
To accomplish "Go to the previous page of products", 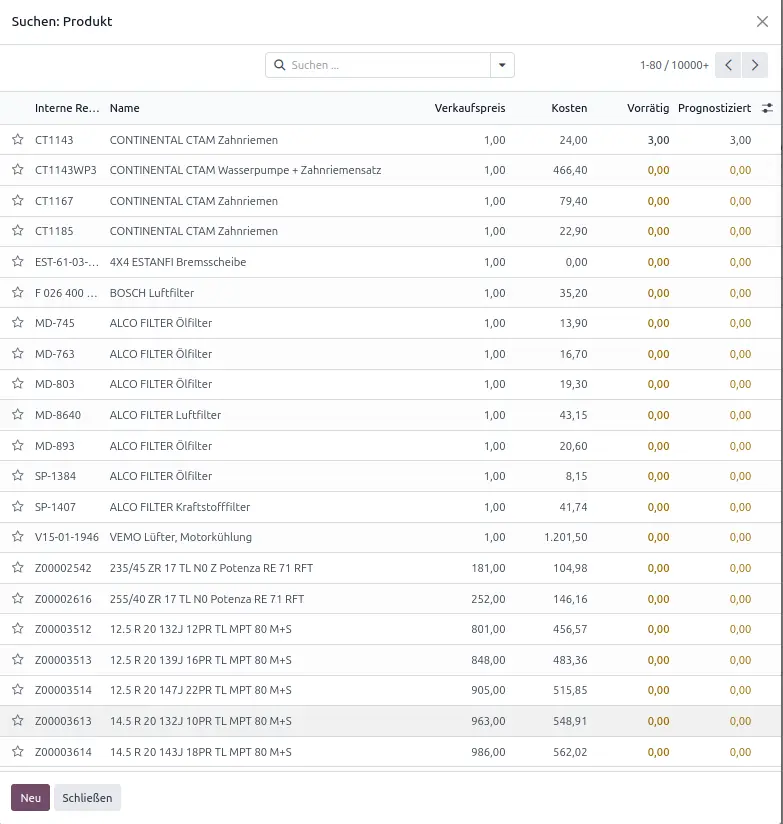I will pos(729,65).
